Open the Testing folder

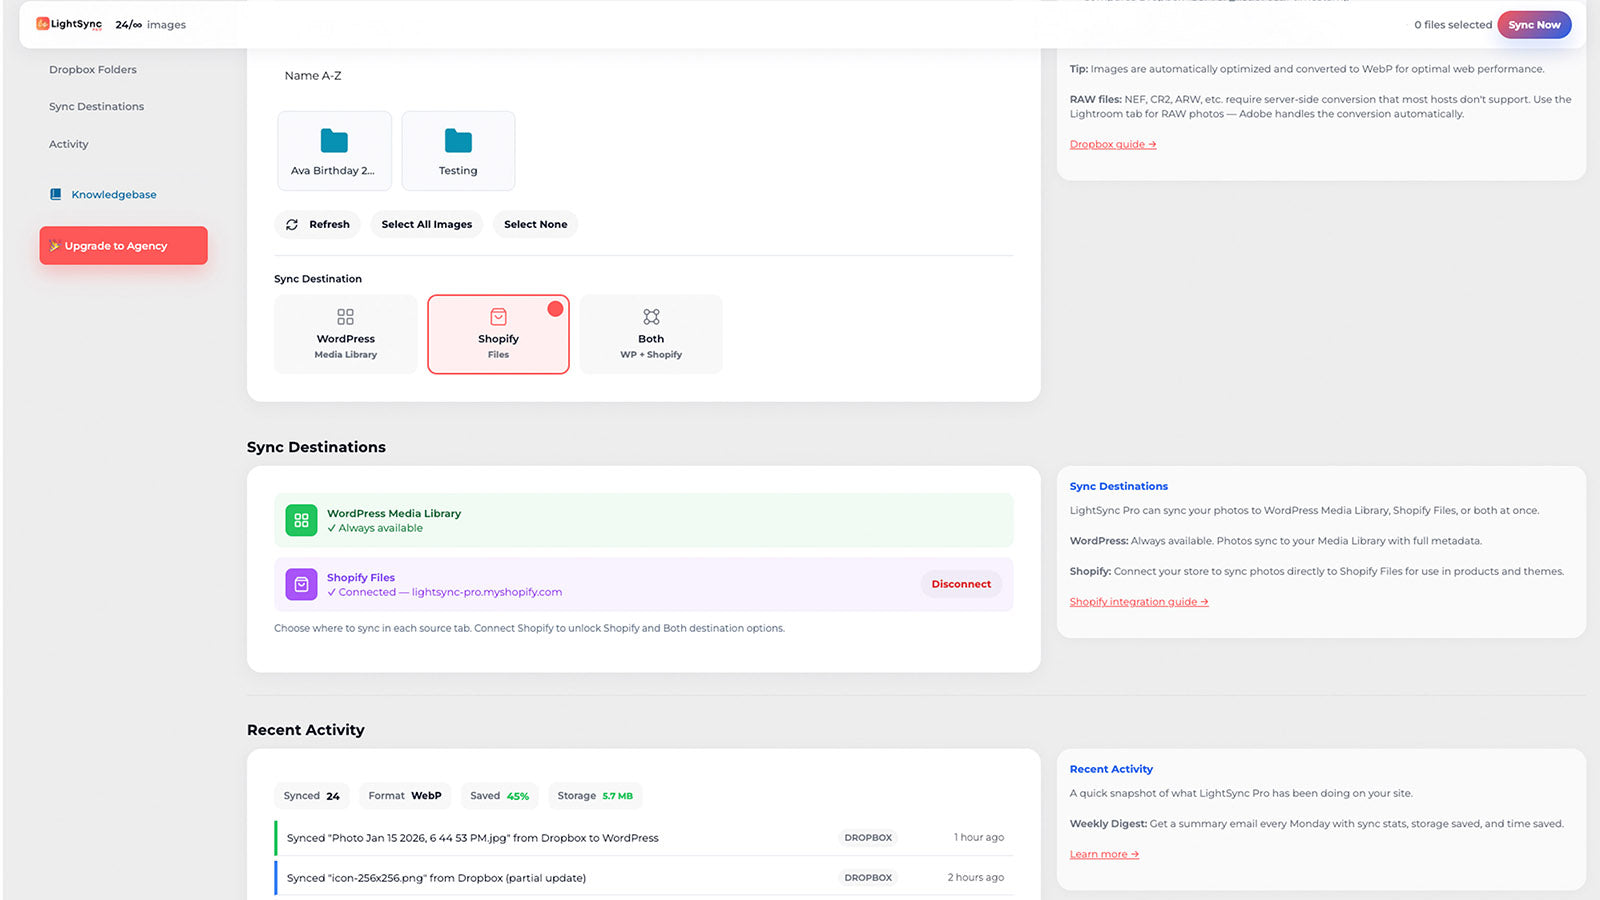coord(458,150)
